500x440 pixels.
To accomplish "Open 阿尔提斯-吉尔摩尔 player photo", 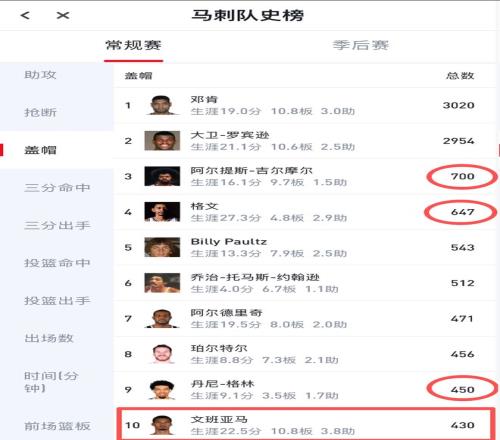I will tap(162, 176).
